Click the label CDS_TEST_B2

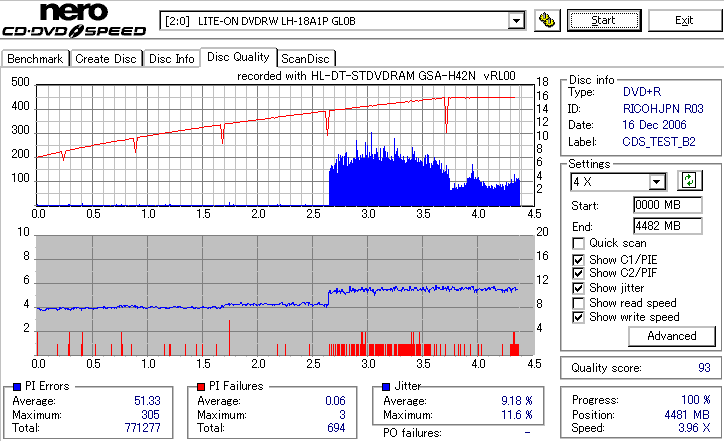click(659, 142)
